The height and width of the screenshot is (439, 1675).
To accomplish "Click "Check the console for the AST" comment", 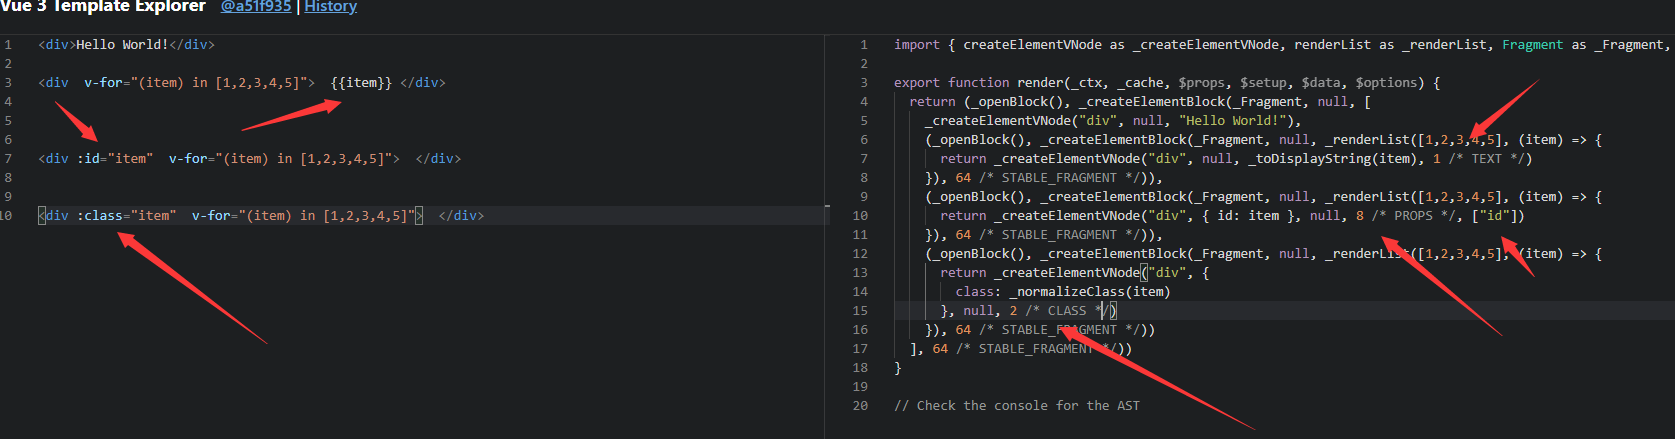I will (1017, 406).
